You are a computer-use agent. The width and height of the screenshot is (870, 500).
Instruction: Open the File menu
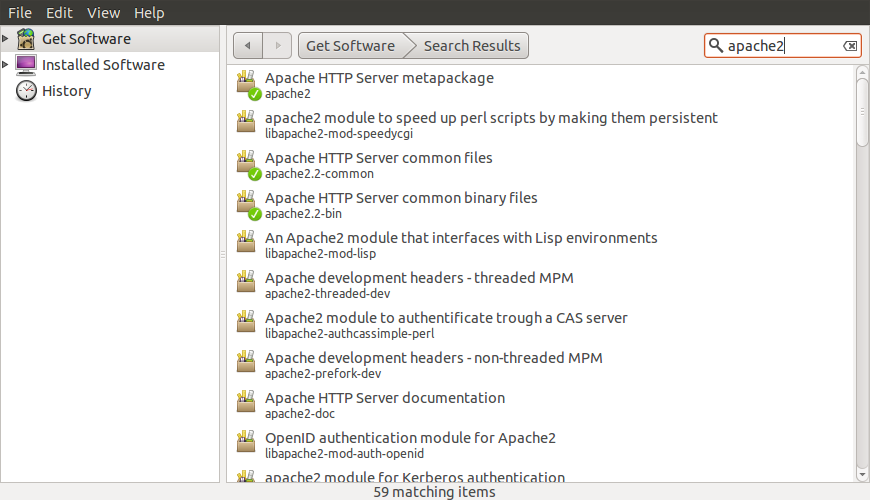click(20, 13)
